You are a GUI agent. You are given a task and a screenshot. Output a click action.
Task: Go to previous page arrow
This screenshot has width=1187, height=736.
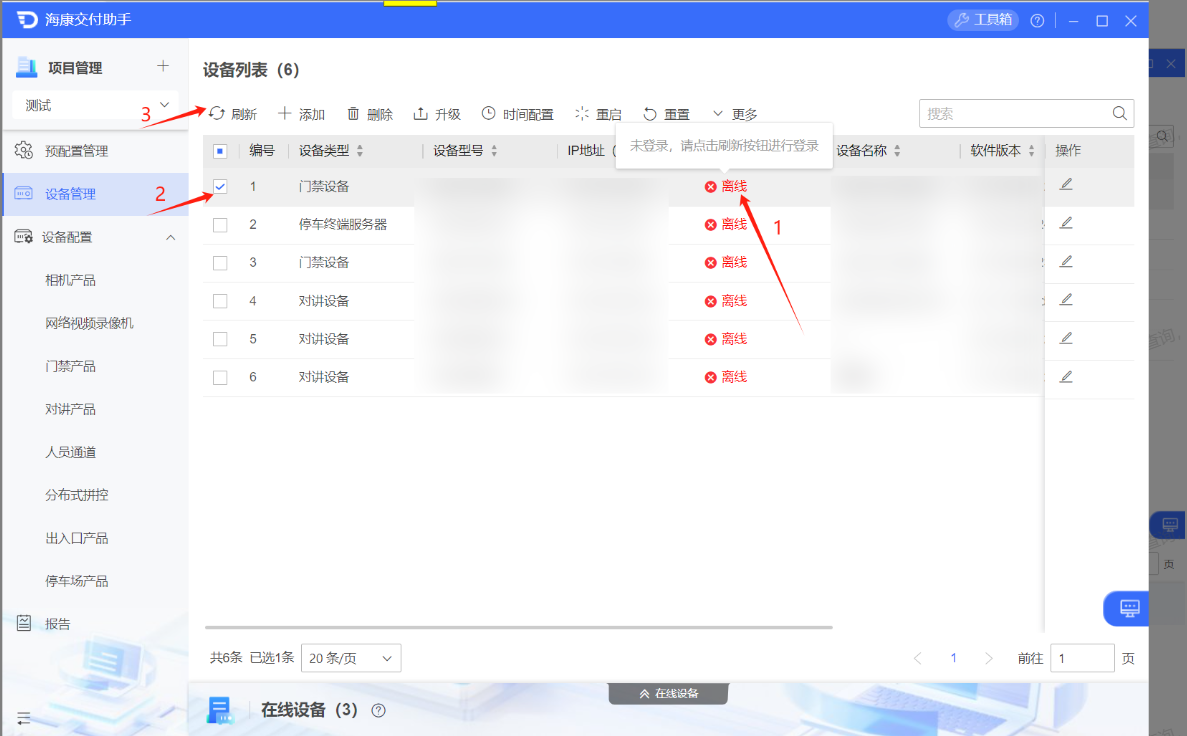(918, 658)
